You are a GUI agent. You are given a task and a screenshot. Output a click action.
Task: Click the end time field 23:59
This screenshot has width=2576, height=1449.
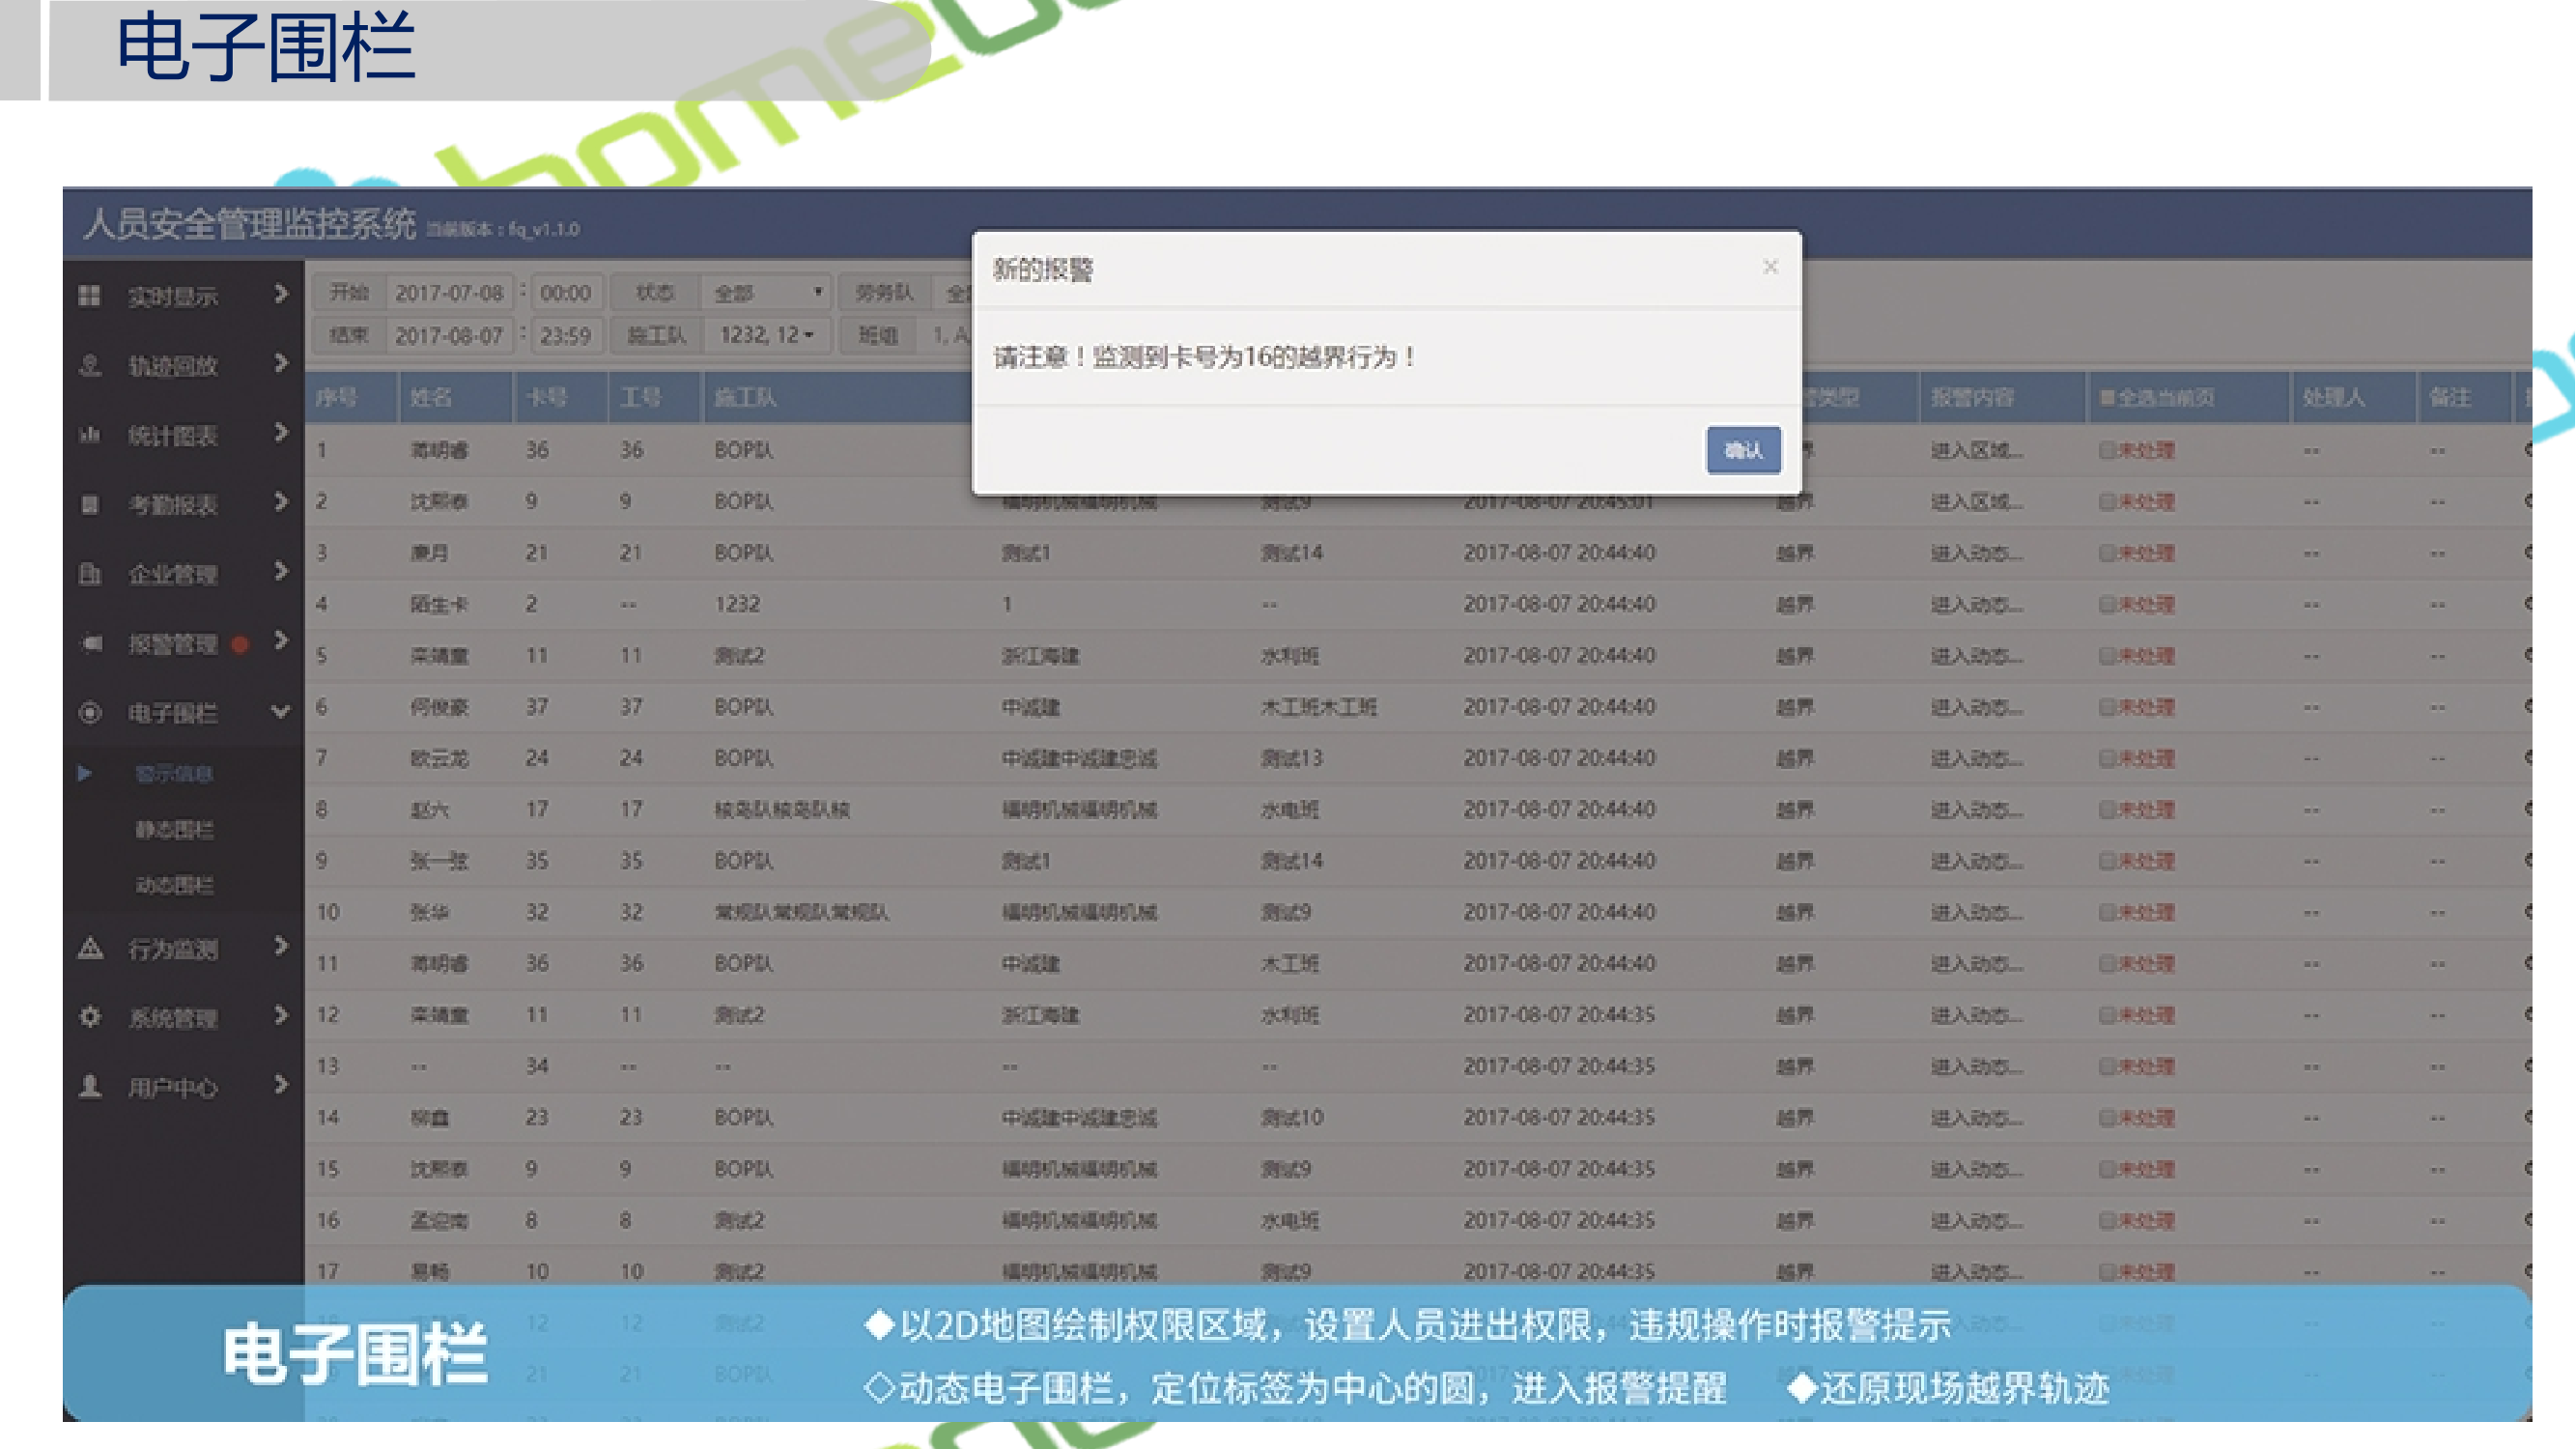(566, 336)
